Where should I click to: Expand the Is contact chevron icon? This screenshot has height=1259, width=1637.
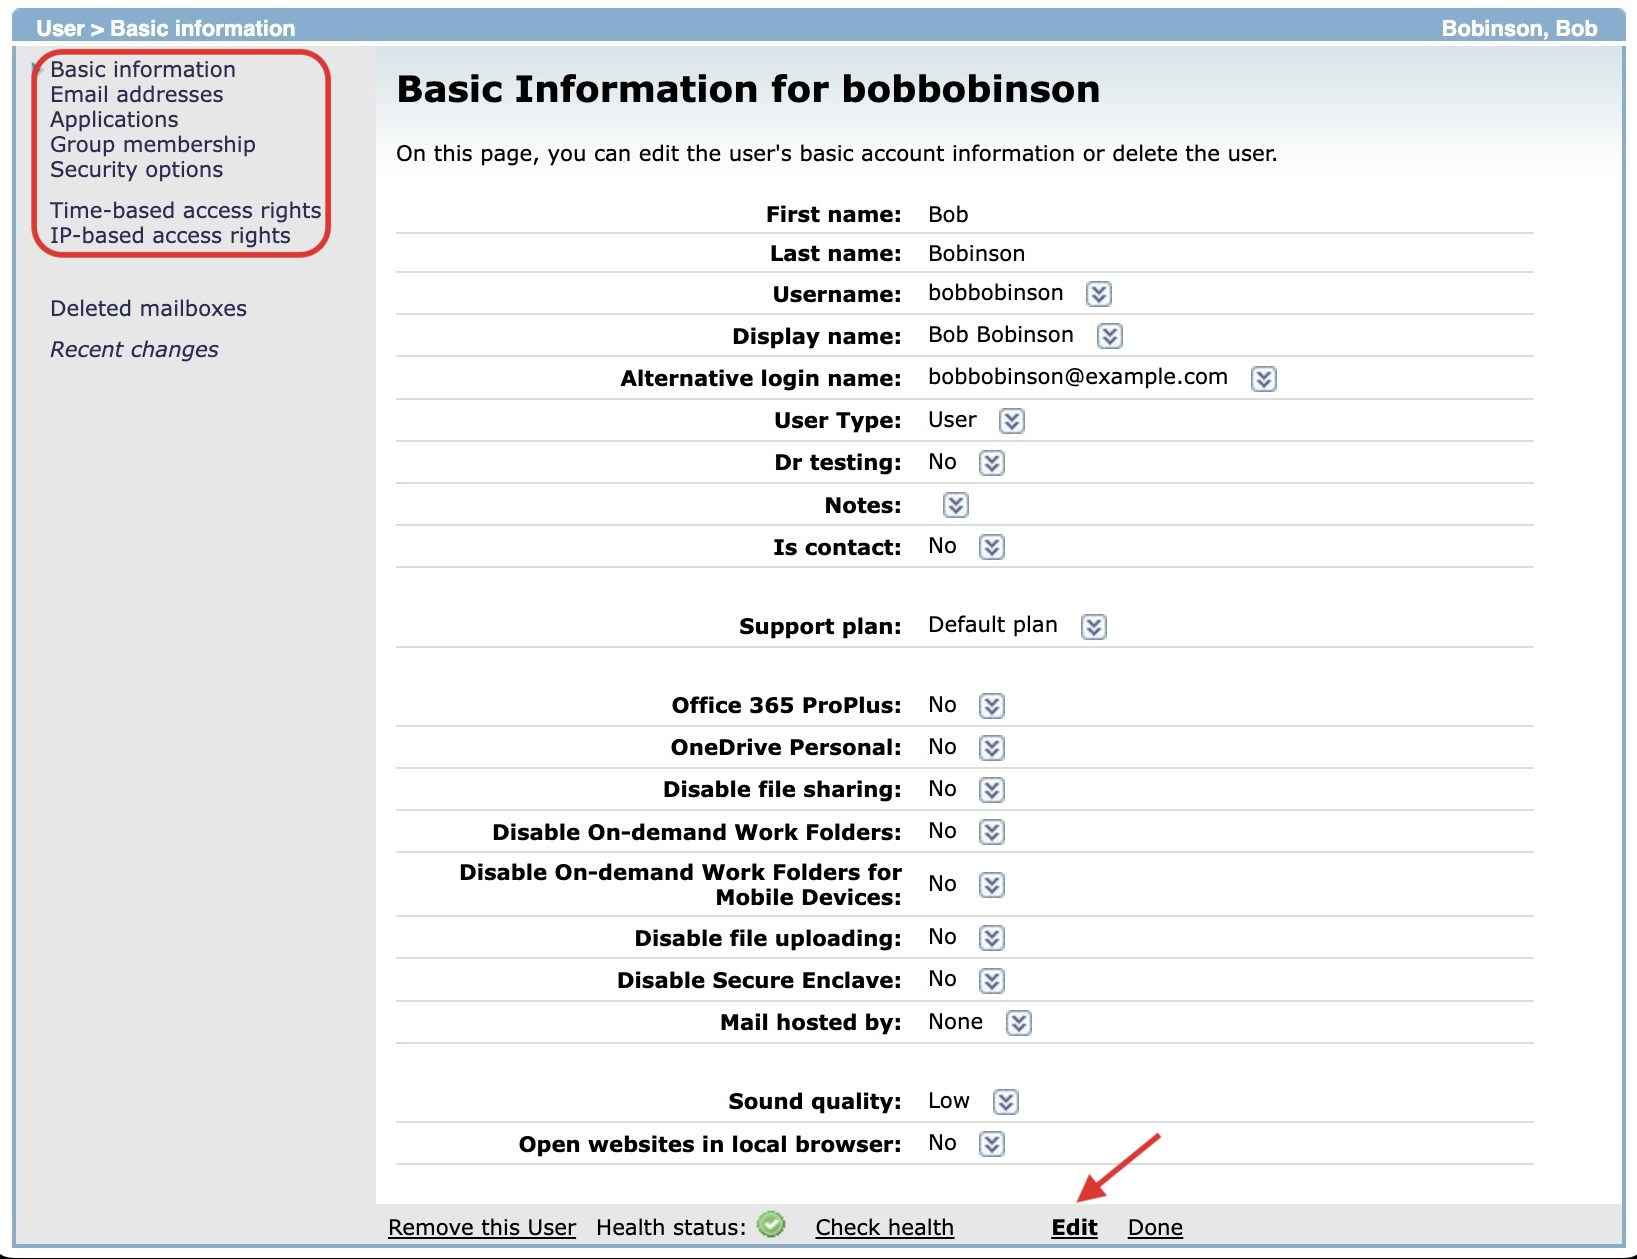[x=991, y=547]
